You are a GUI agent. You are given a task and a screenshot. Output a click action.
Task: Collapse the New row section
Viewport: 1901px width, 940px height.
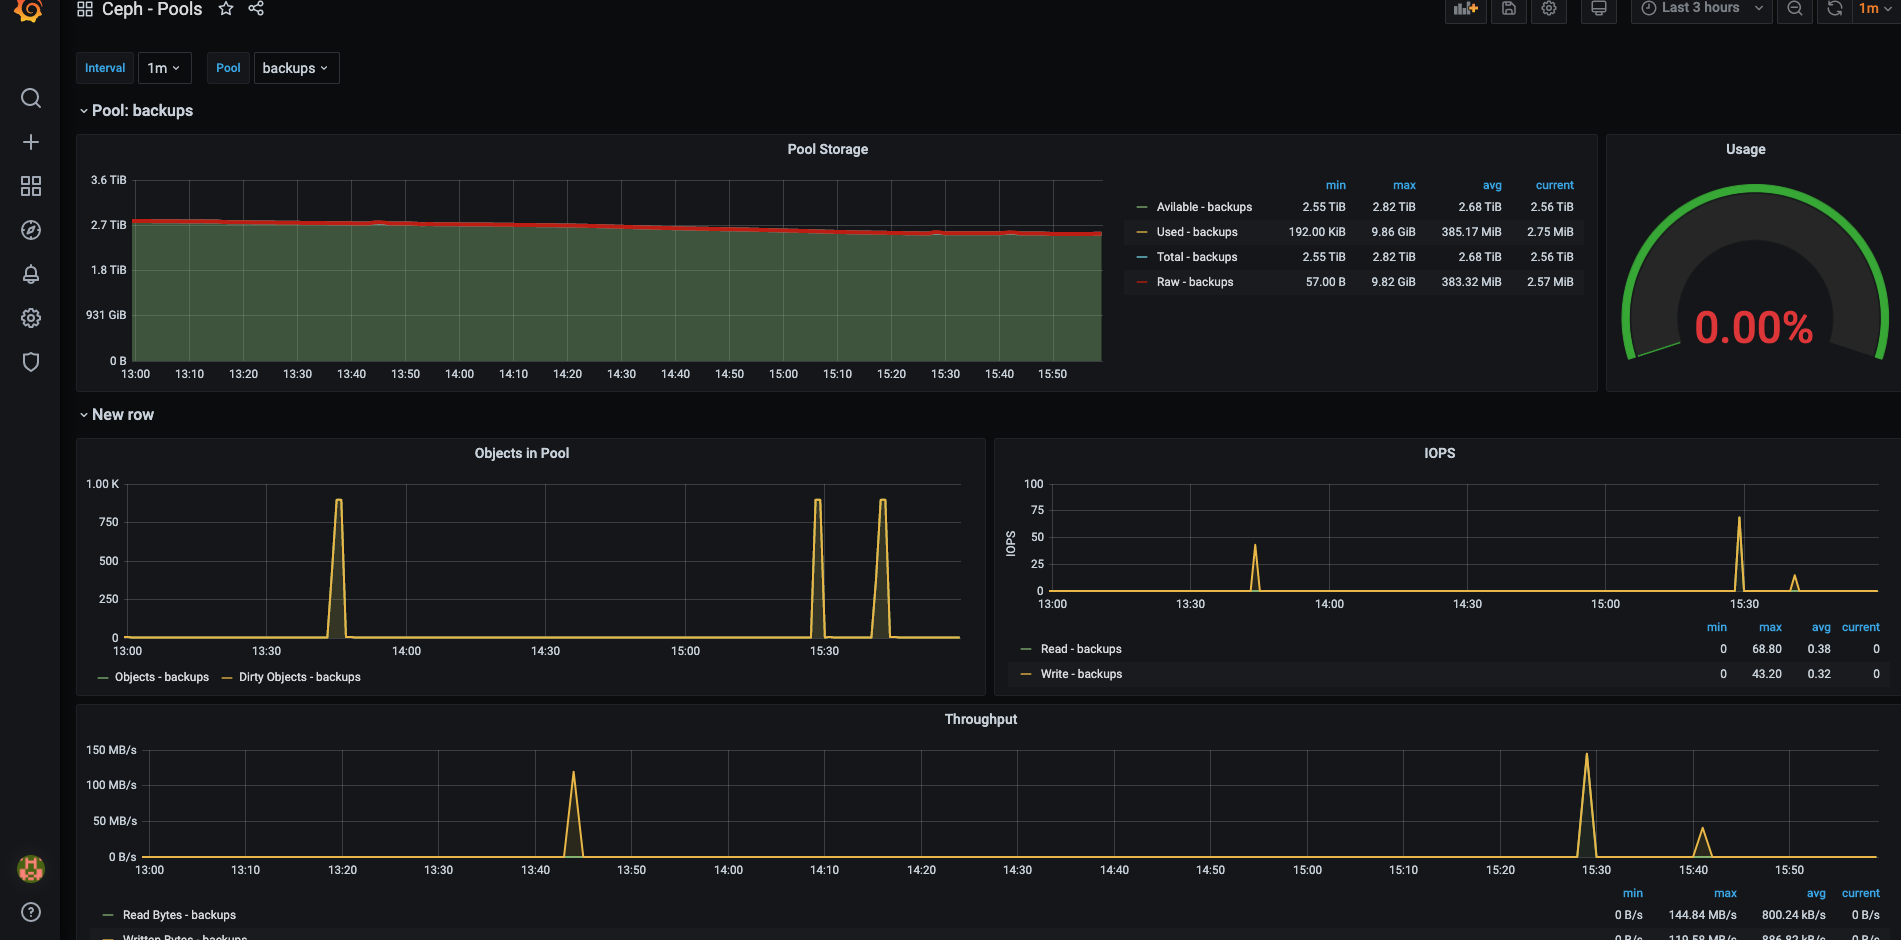click(x=117, y=415)
